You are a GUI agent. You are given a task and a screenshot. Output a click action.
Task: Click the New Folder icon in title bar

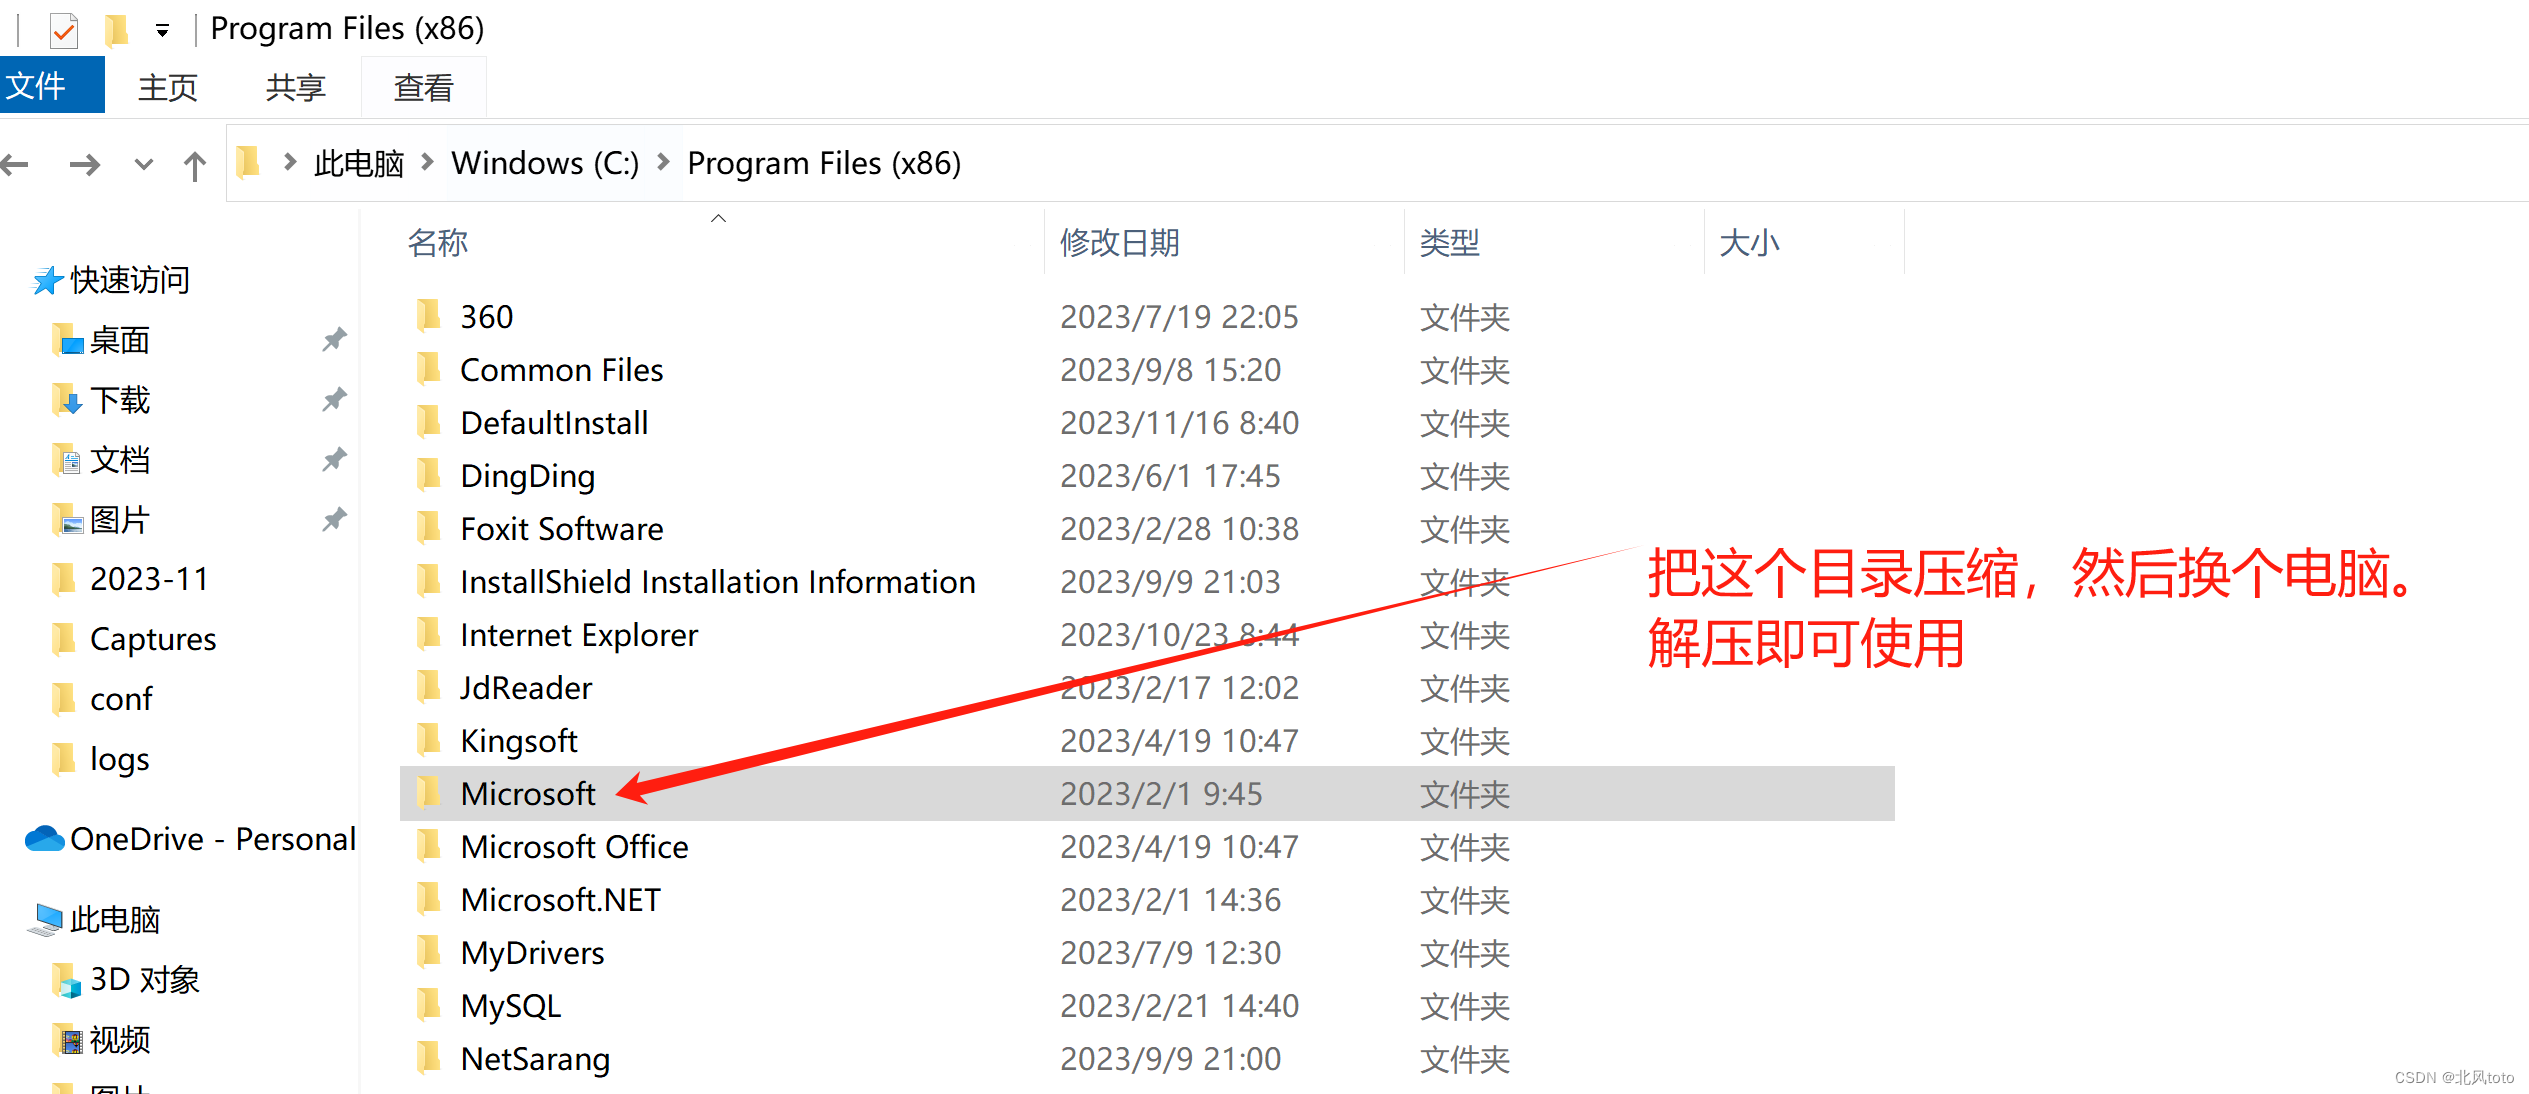click(x=116, y=30)
